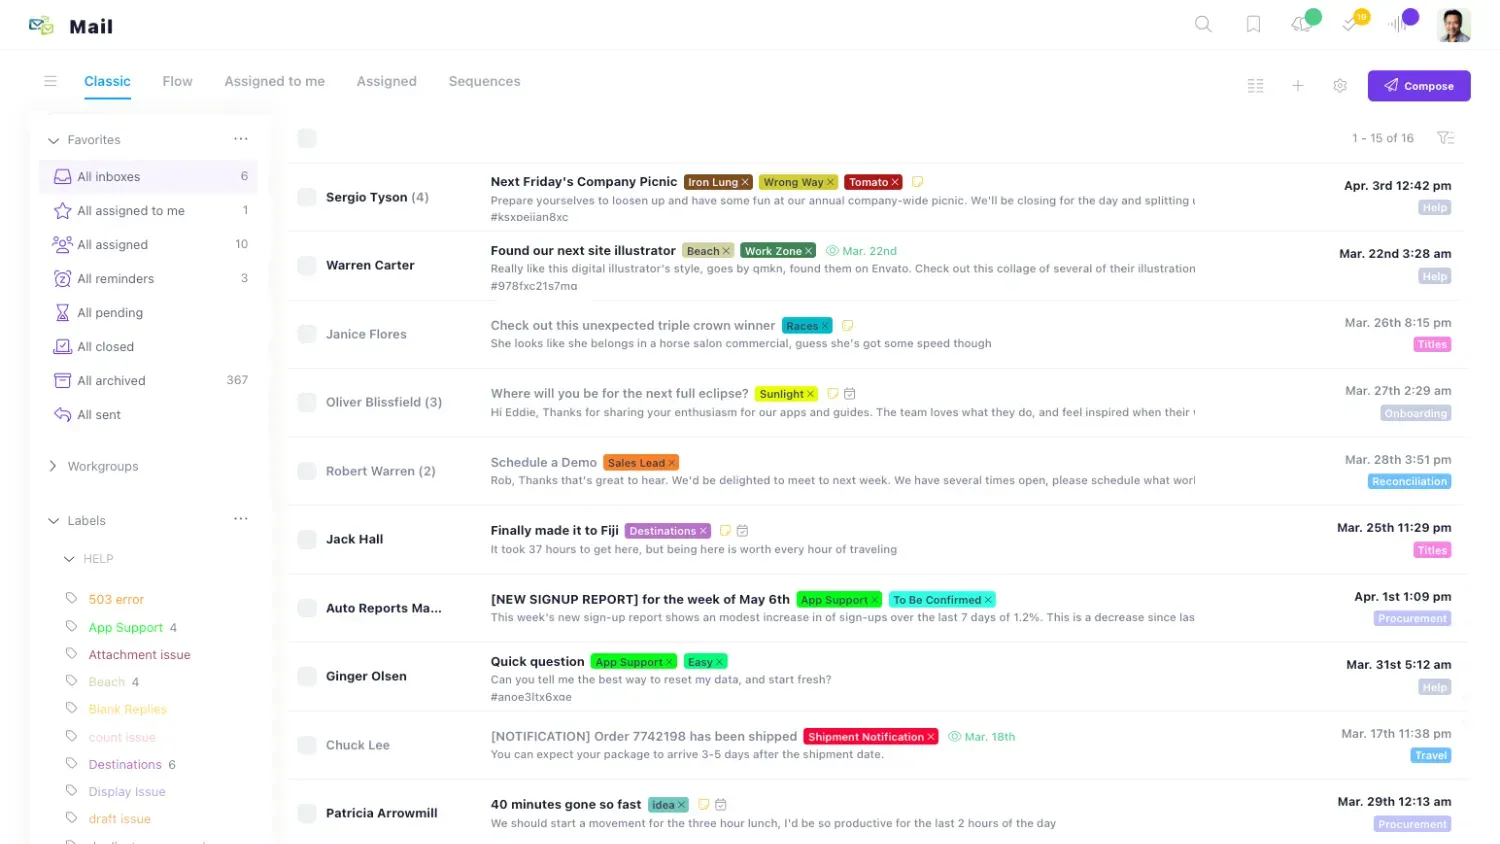Remove the Tomato tag from picnic email
Viewport: 1500px width, 844px height.
click(895, 182)
